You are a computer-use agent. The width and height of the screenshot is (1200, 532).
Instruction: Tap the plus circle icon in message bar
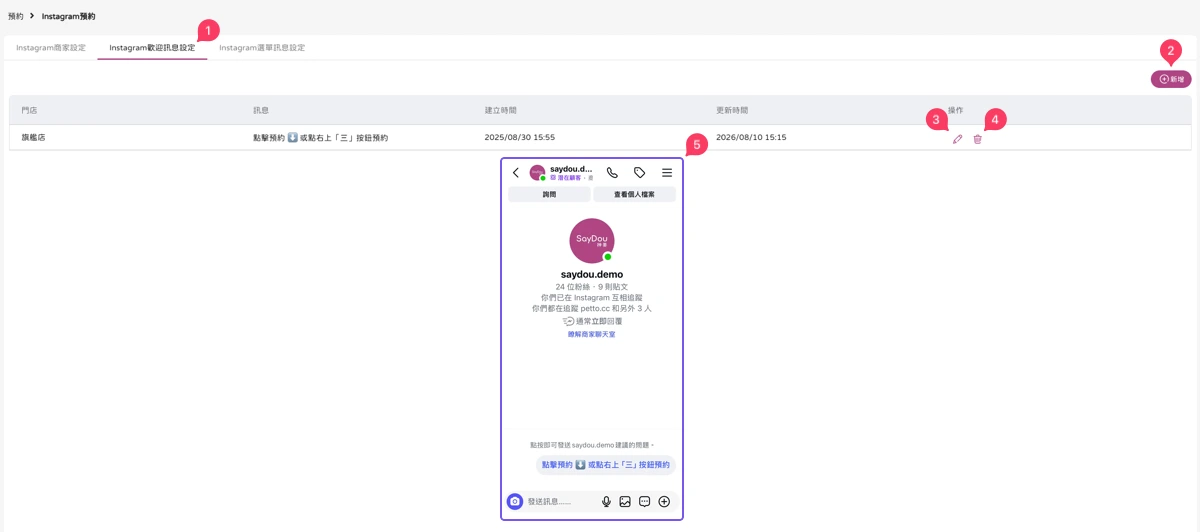click(x=664, y=501)
